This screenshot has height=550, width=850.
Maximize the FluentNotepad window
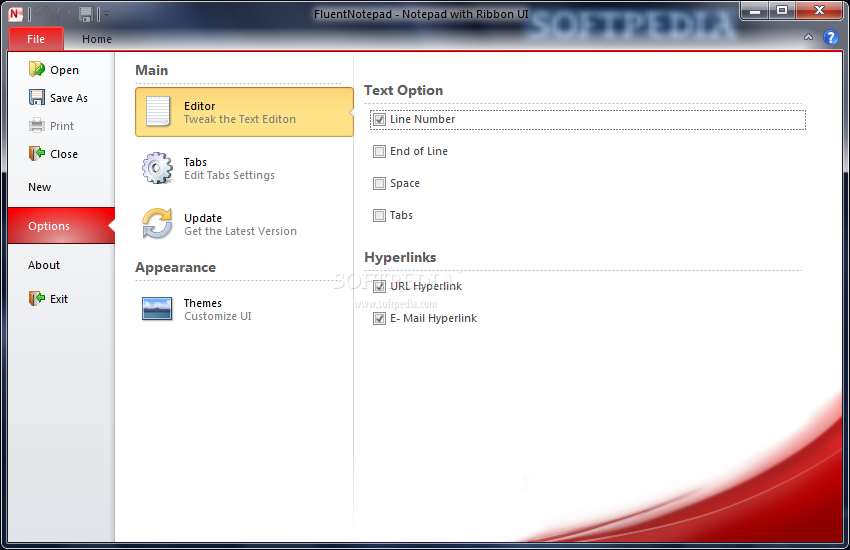click(782, 10)
